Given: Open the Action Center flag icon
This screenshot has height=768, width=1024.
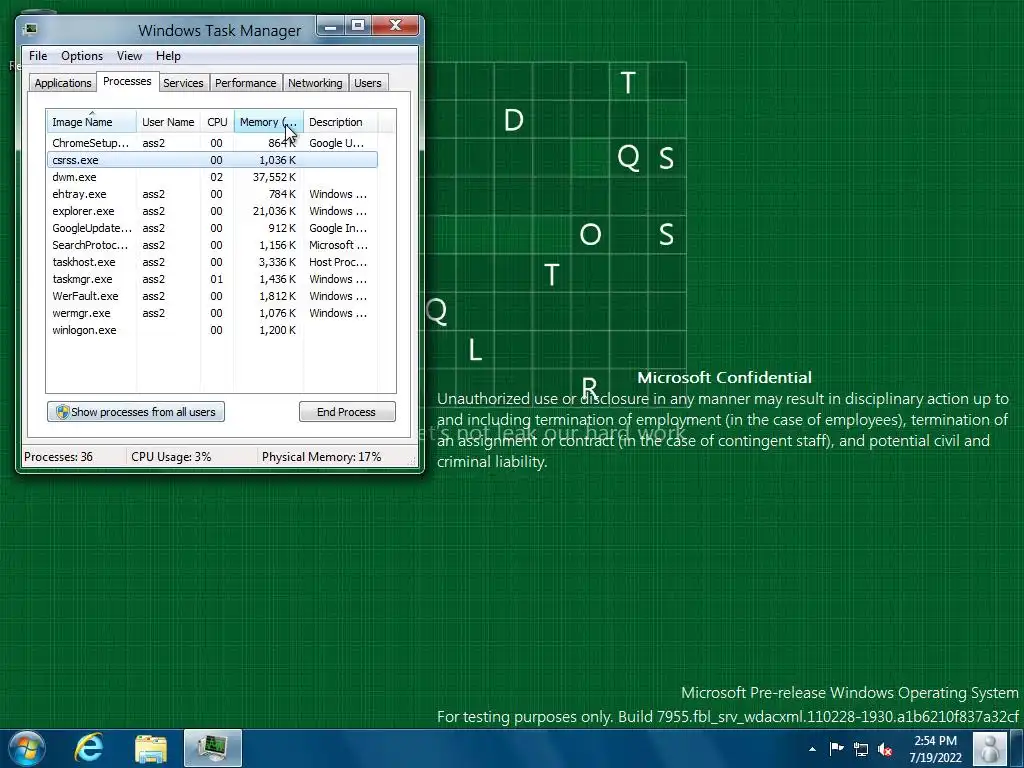Looking at the screenshot, I should point(837,749).
